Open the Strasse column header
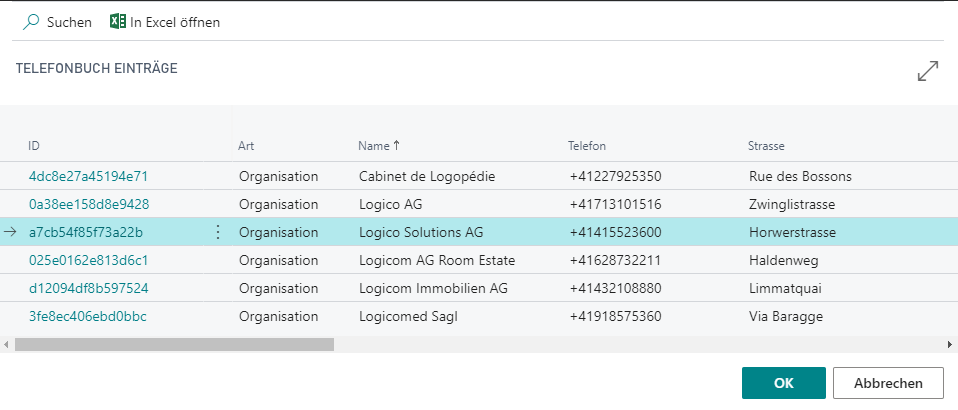The height and width of the screenshot is (410, 958). pyautogui.click(x=766, y=146)
